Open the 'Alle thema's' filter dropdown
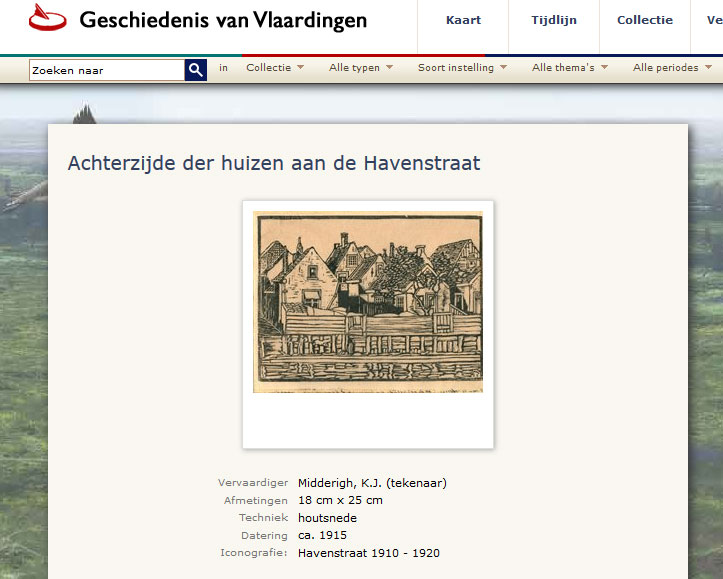Screen dimensions: 723x579 568,68
